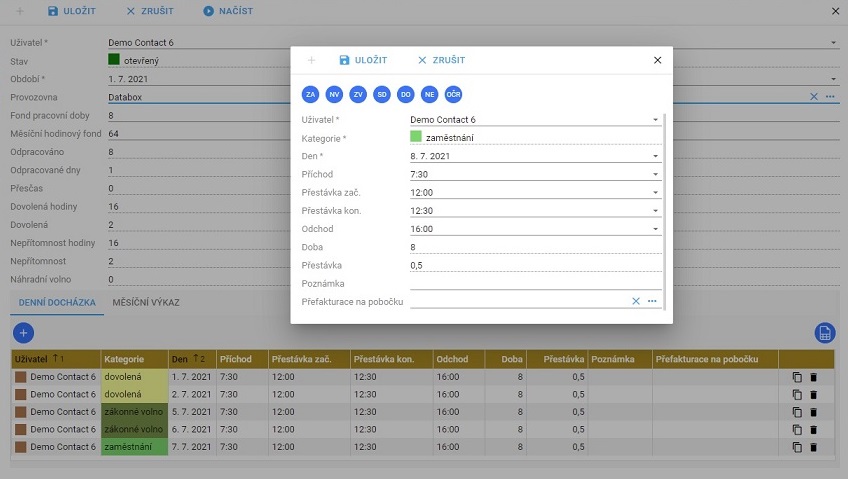Select the Denní docházka tab
Viewport: 848px width, 479px height.
click(x=56, y=302)
